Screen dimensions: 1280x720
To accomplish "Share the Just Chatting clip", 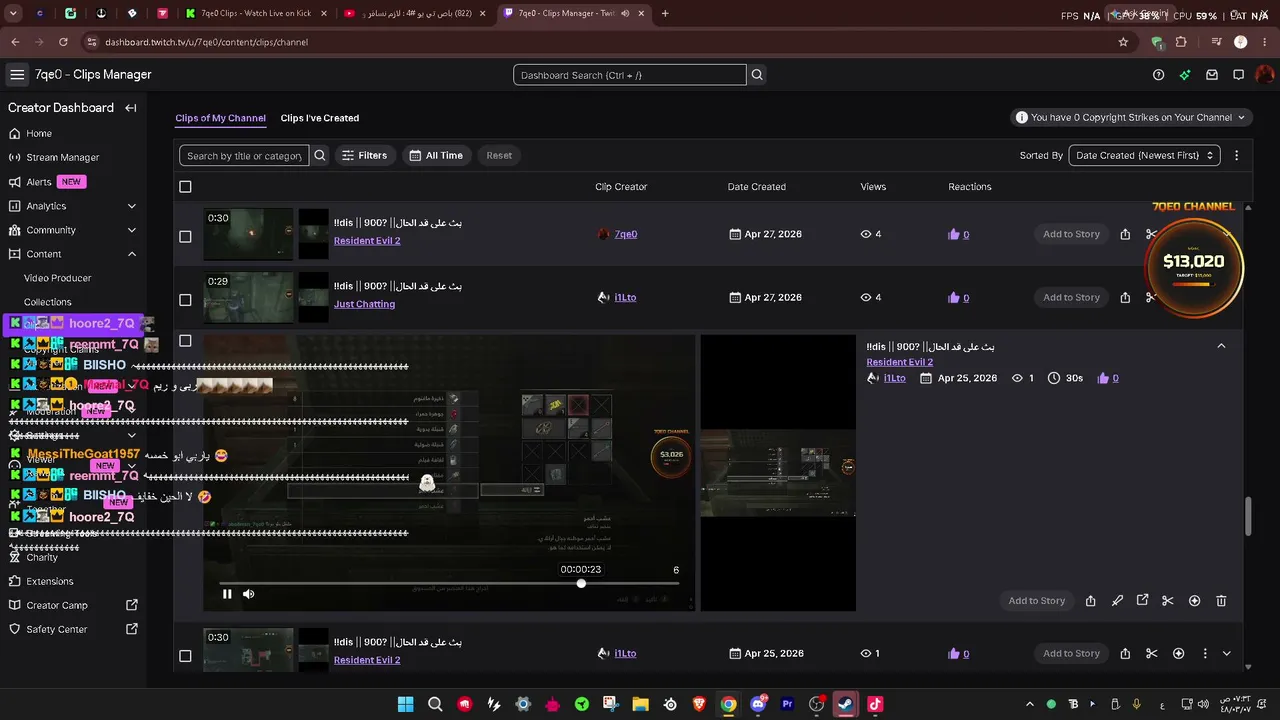I will (x=1125, y=297).
